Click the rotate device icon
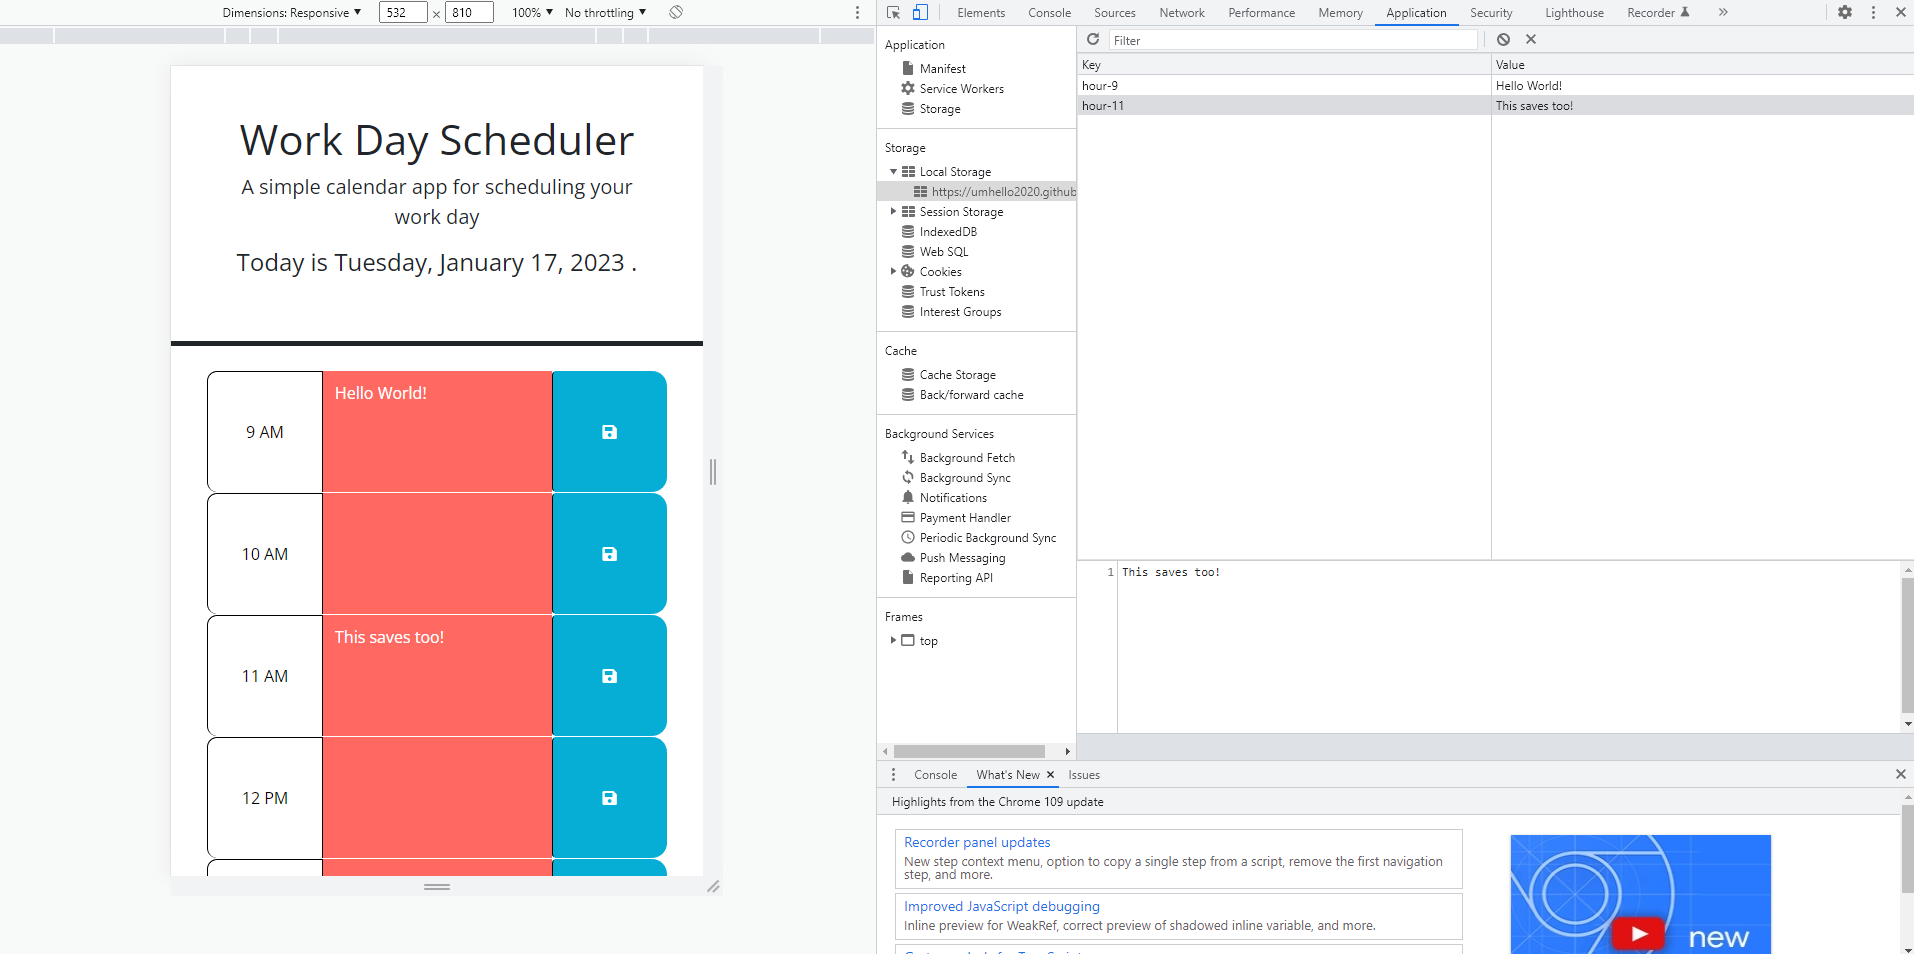 click(x=676, y=12)
